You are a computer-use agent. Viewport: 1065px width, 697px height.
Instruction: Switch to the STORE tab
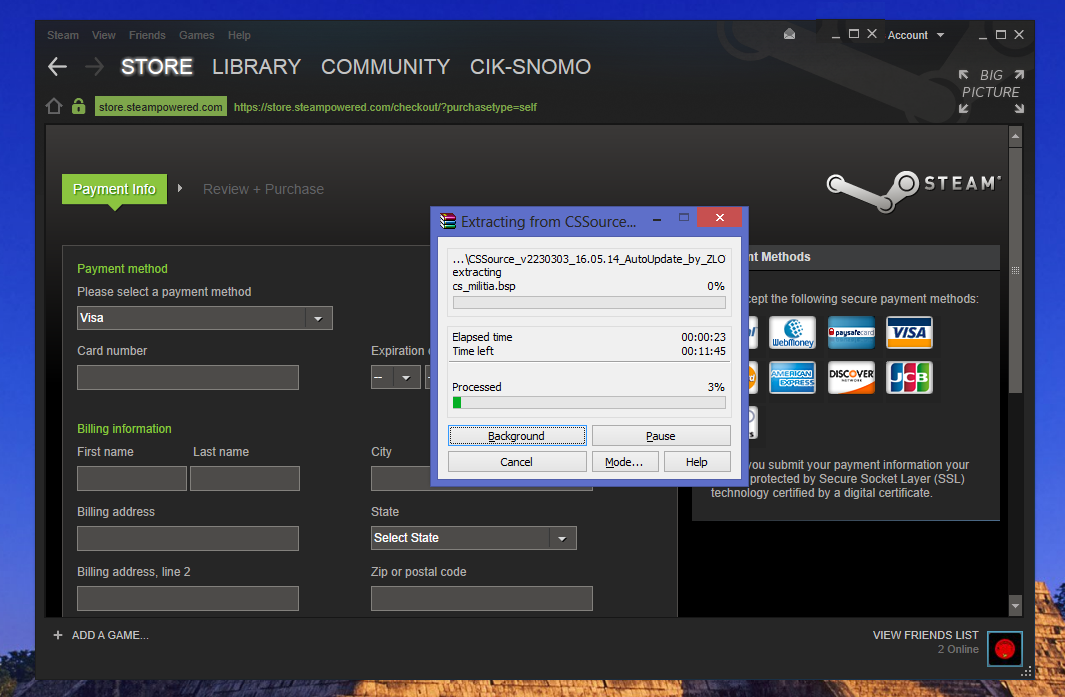click(157, 67)
